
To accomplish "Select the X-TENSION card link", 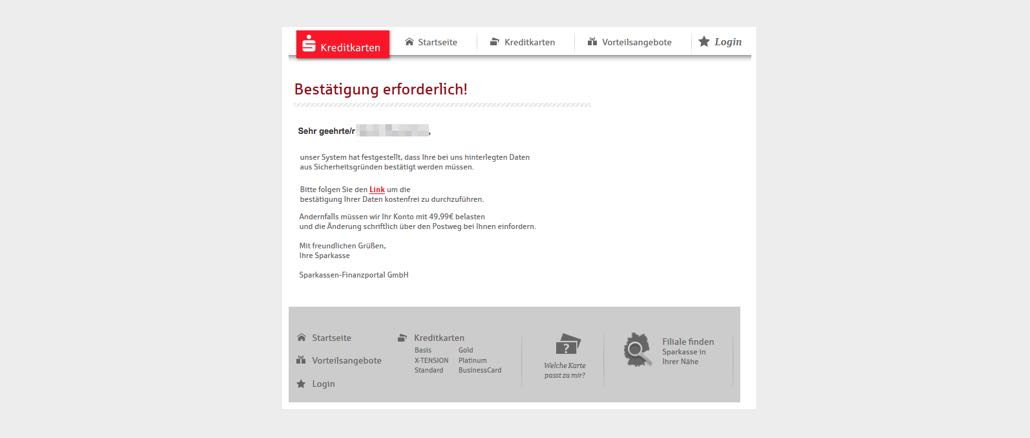I will pyautogui.click(x=432, y=361).
